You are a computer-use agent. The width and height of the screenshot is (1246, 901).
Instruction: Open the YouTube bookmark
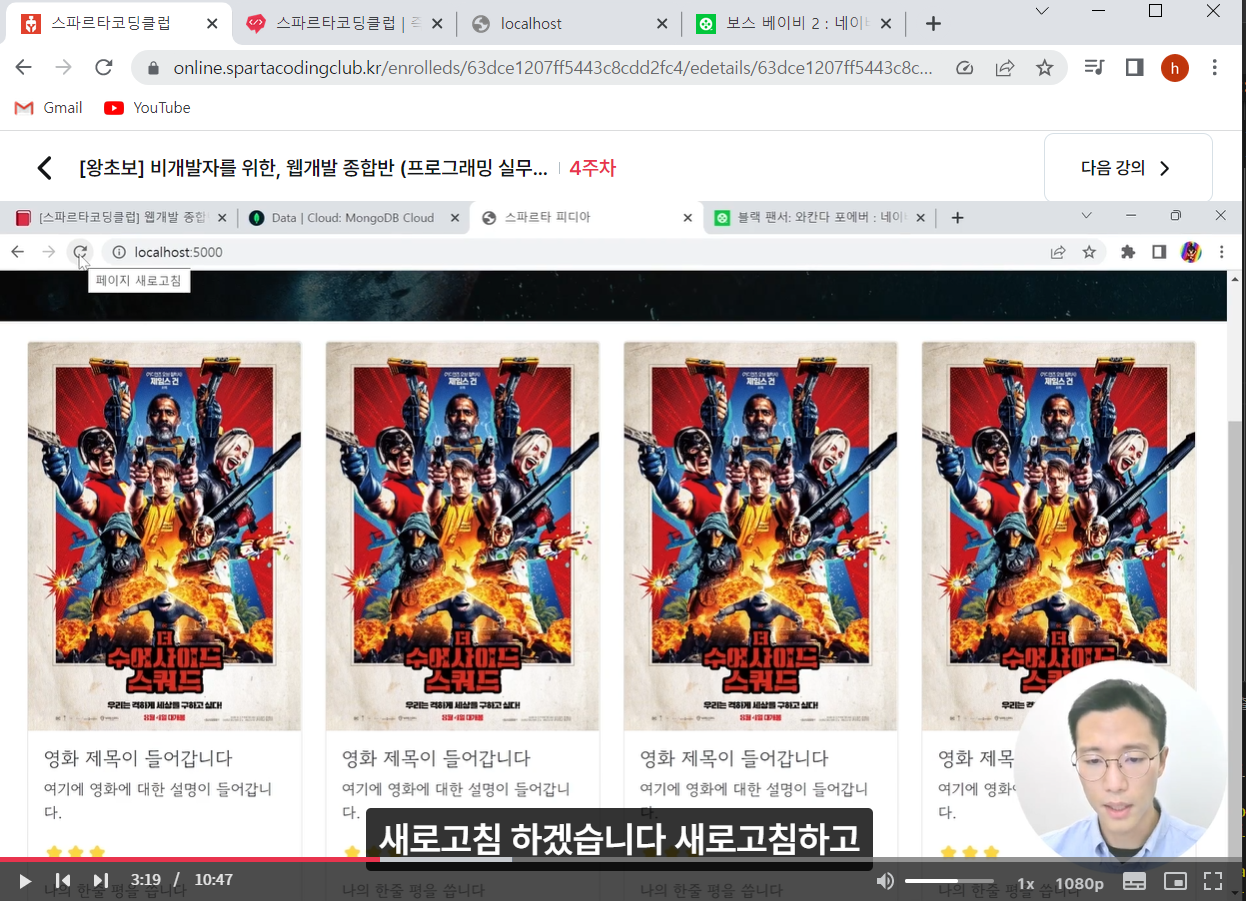pyautogui.click(x=147, y=108)
